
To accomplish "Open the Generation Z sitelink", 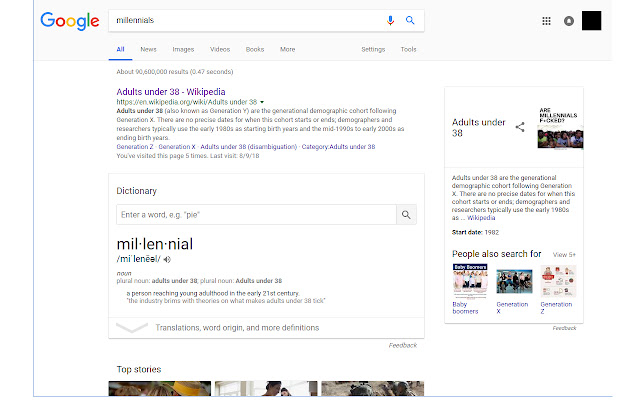I will click(135, 147).
